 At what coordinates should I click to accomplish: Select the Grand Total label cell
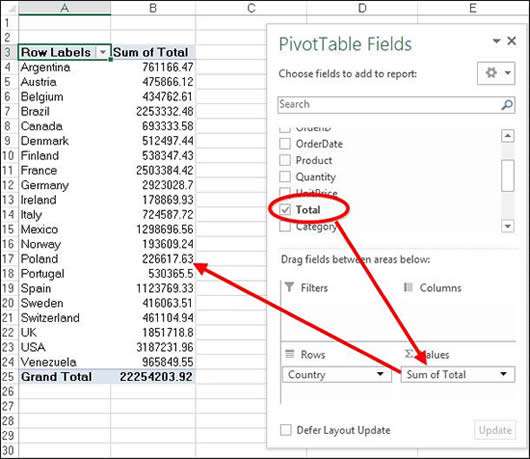tap(65, 377)
